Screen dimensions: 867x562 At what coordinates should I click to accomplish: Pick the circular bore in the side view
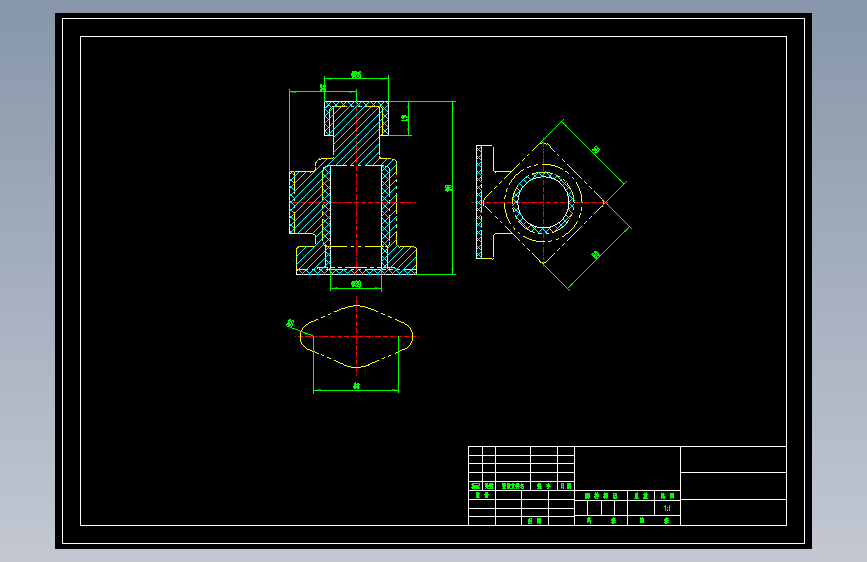[x=543, y=202]
